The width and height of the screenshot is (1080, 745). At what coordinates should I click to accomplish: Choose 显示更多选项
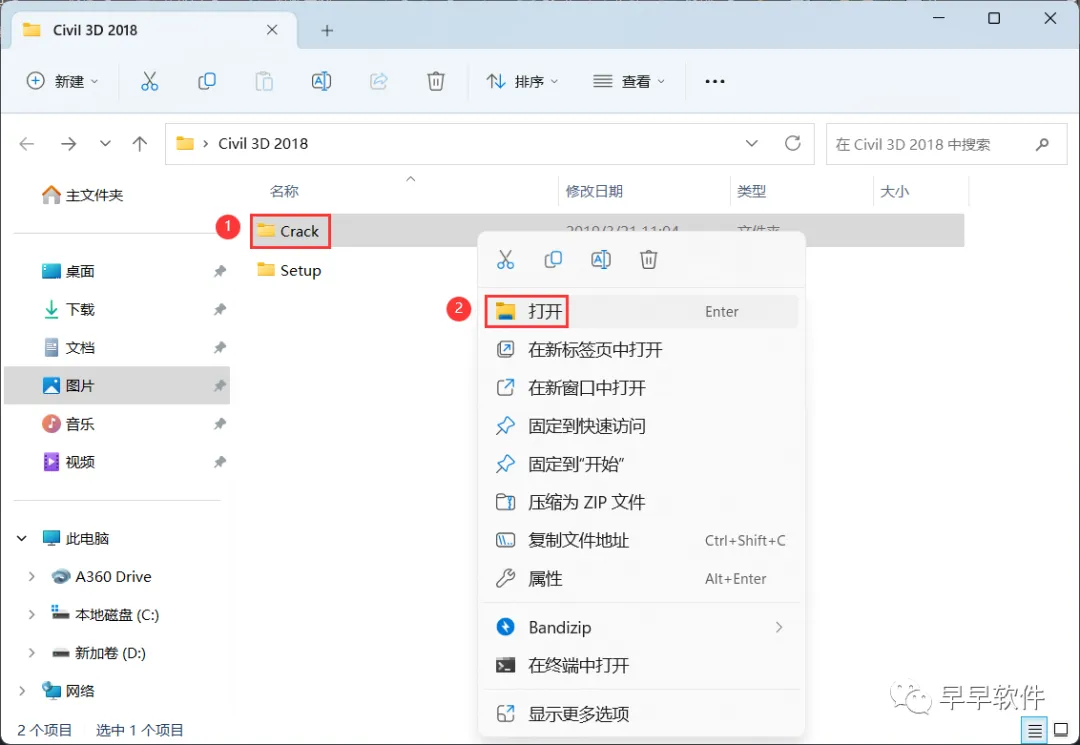(641, 714)
